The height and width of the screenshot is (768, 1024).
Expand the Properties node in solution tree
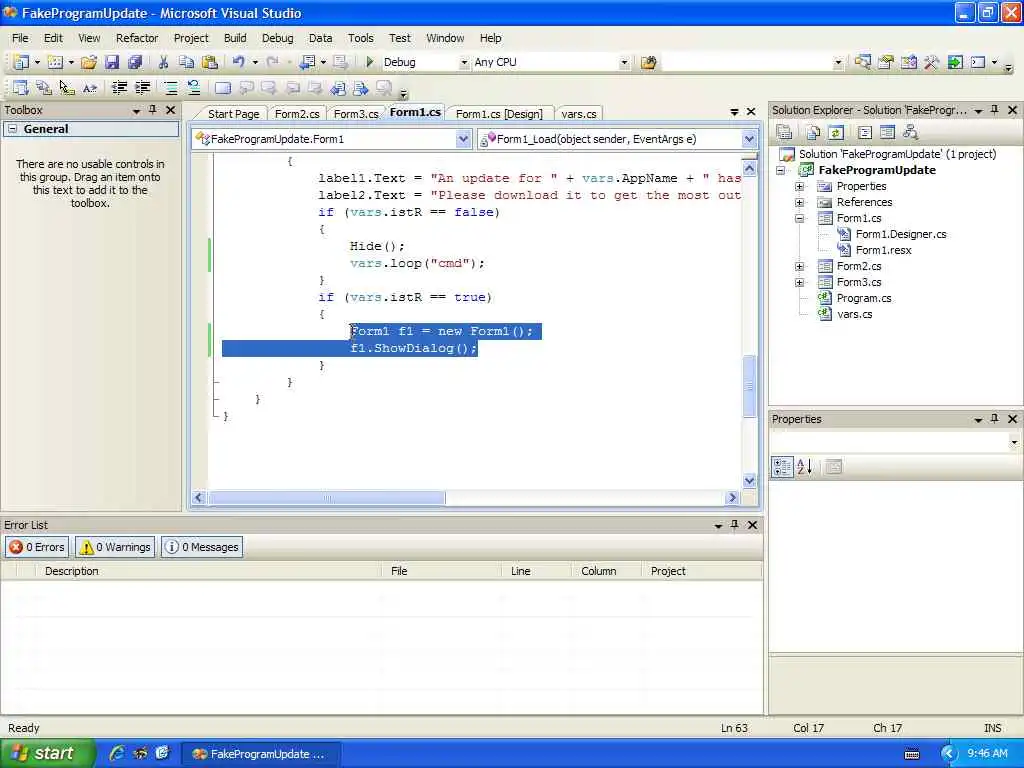tap(799, 186)
